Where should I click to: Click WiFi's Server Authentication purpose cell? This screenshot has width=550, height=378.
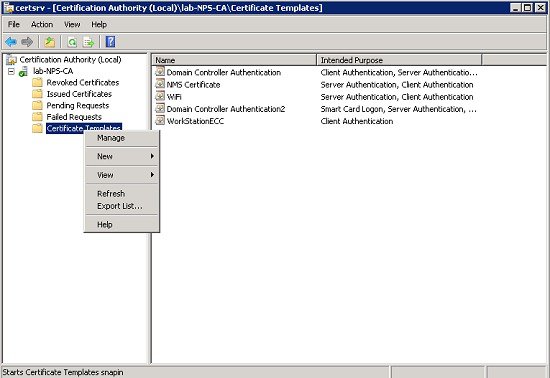(x=397, y=97)
